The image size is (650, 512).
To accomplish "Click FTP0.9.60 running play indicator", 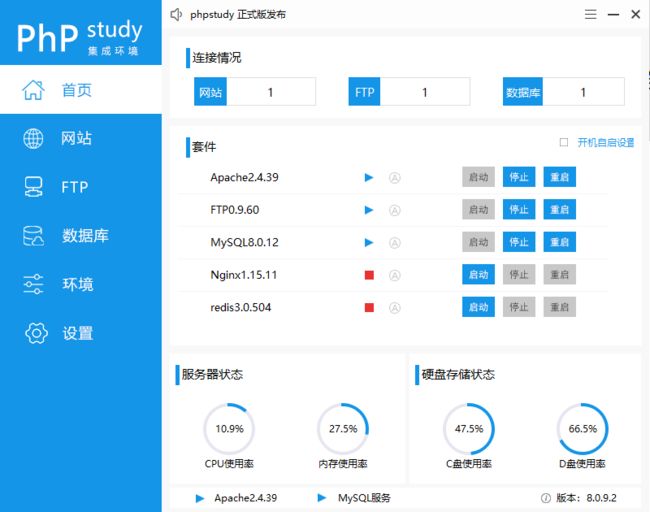I will coord(369,210).
